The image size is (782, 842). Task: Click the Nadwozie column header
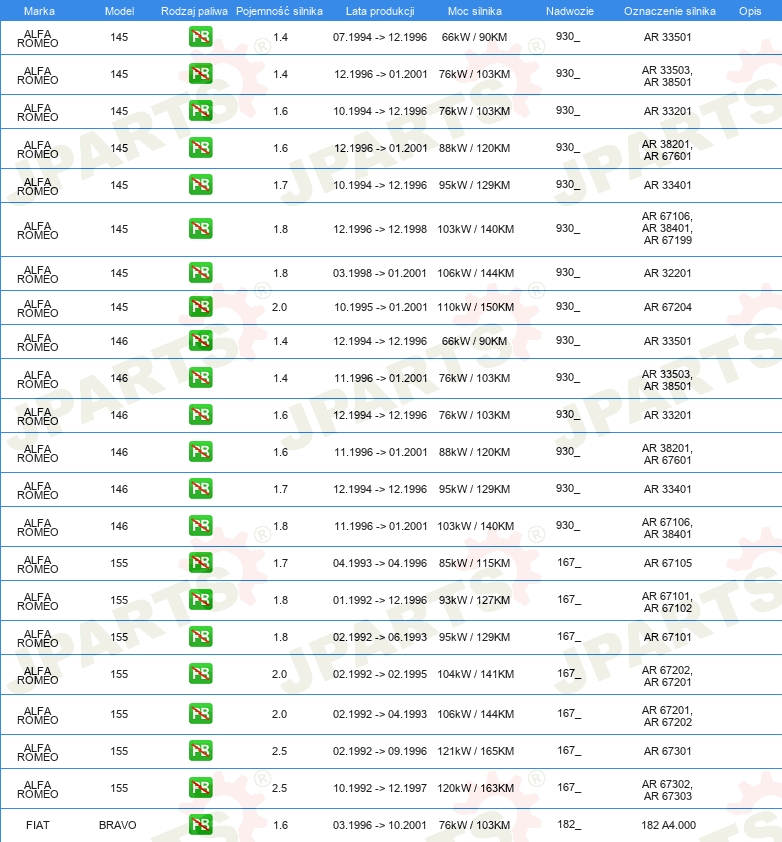pos(570,11)
